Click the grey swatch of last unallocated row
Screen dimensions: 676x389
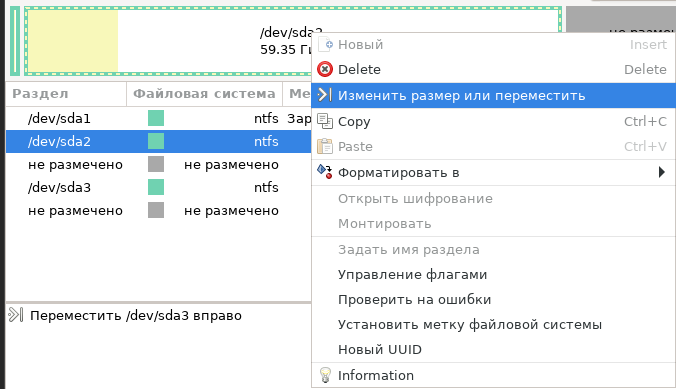coord(156,210)
